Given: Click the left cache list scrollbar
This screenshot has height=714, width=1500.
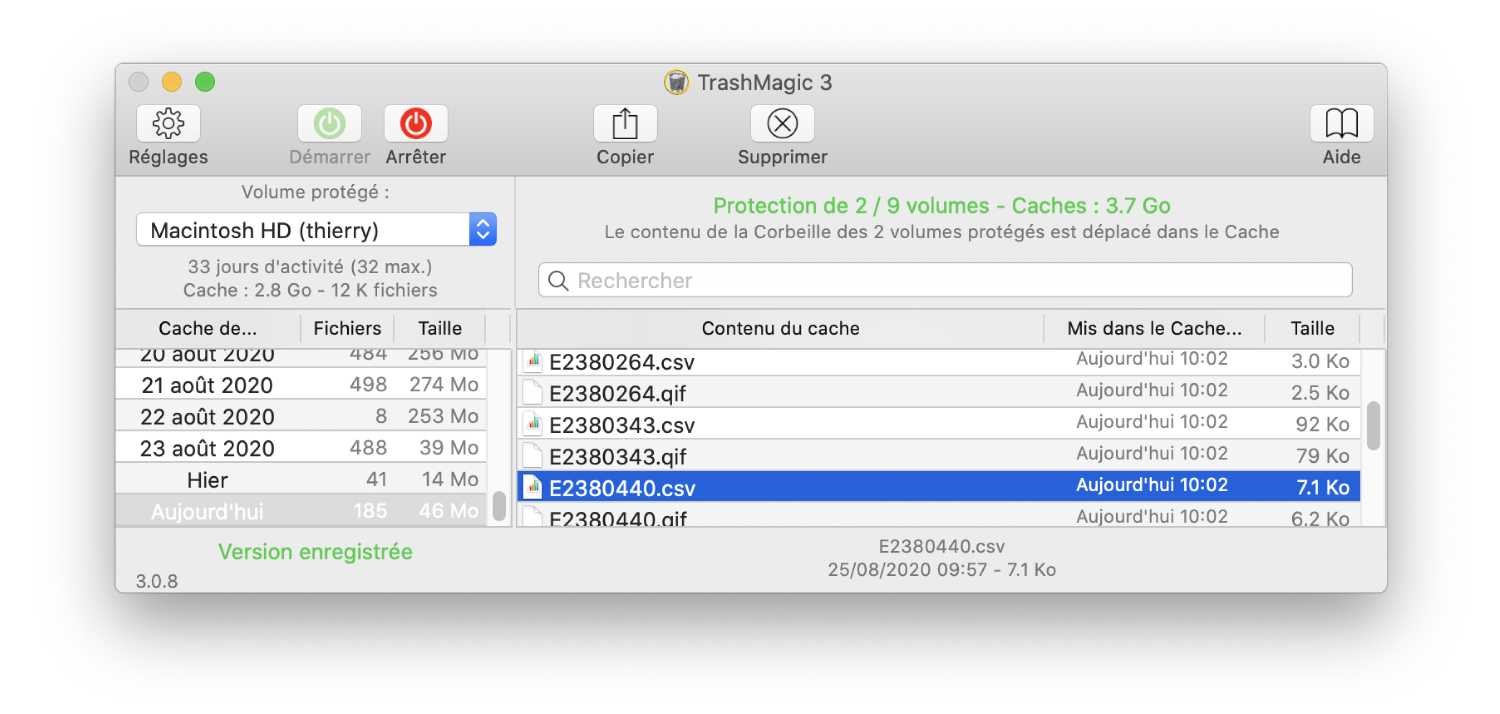Looking at the screenshot, I should [499, 506].
